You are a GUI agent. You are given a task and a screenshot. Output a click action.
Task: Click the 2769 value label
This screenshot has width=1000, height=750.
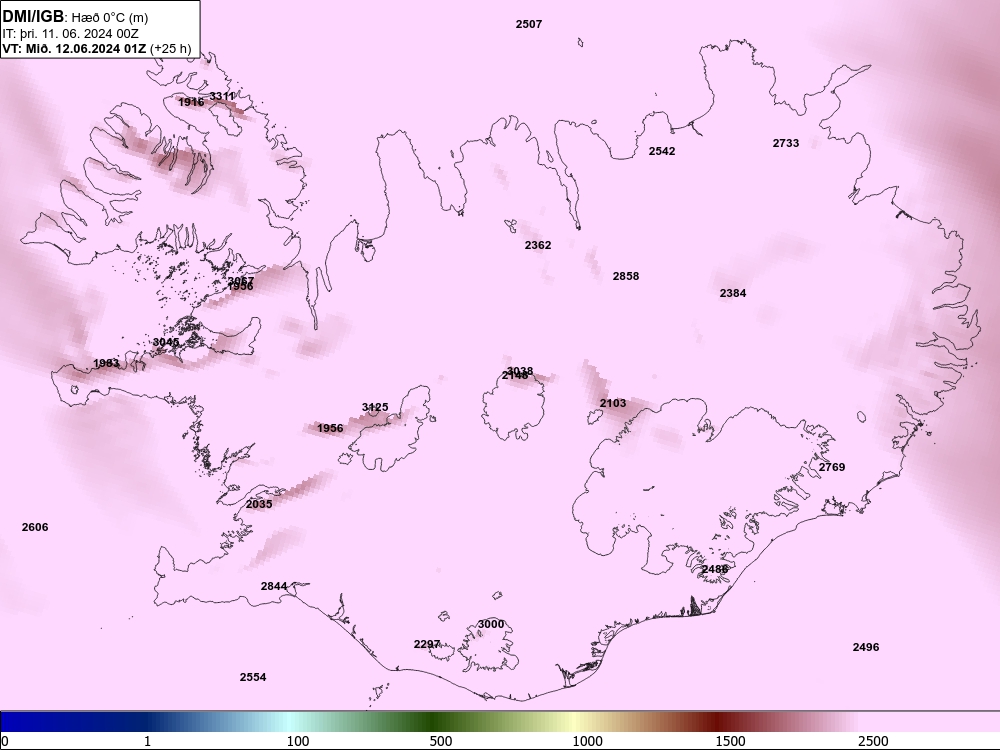[832, 467]
